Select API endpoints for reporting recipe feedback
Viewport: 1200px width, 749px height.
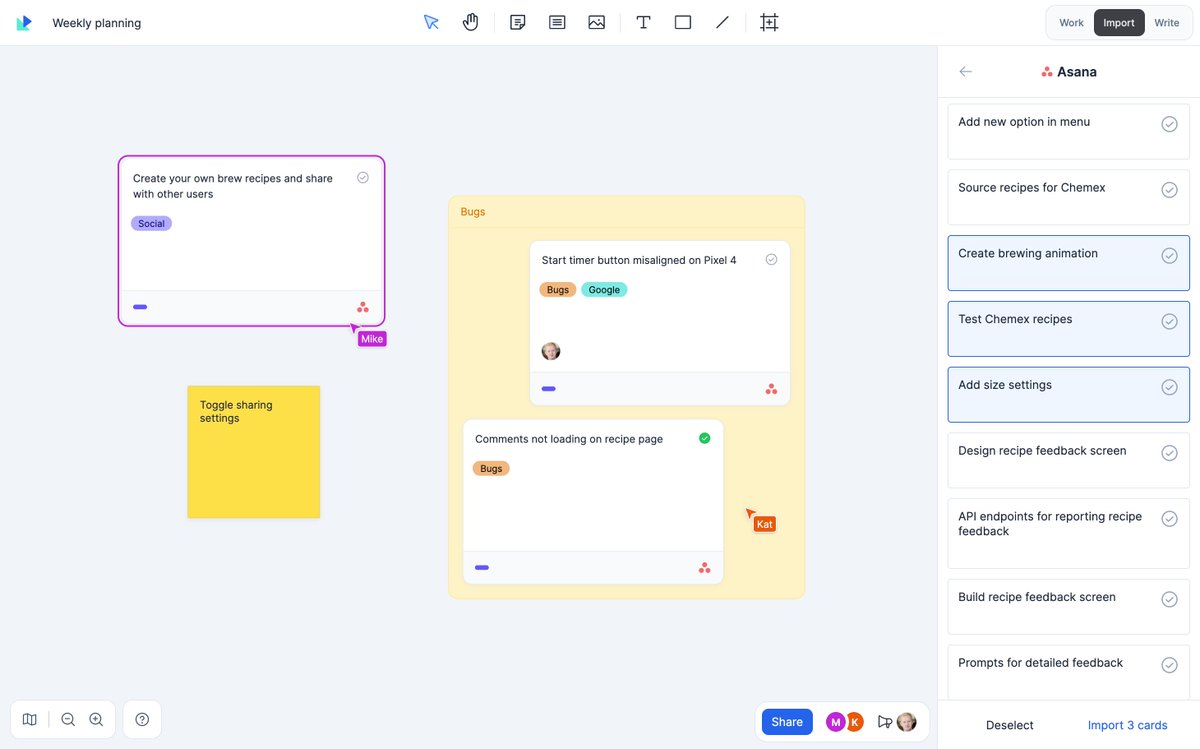[x=1068, y=533]
